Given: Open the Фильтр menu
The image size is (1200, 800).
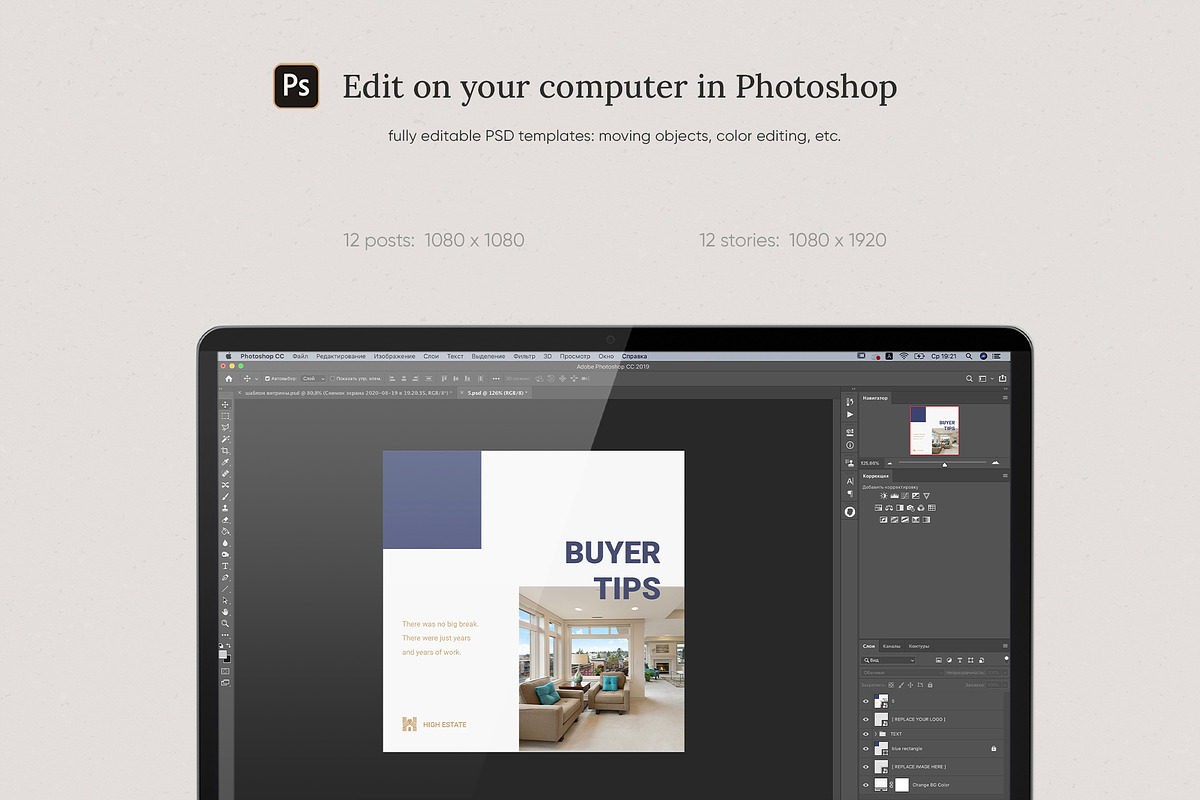Looking at the screenshot, I should [x=524, y=356].
